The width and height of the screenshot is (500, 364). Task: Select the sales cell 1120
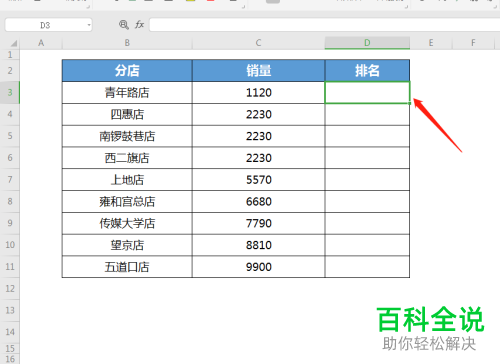click(x=258, y=92)
